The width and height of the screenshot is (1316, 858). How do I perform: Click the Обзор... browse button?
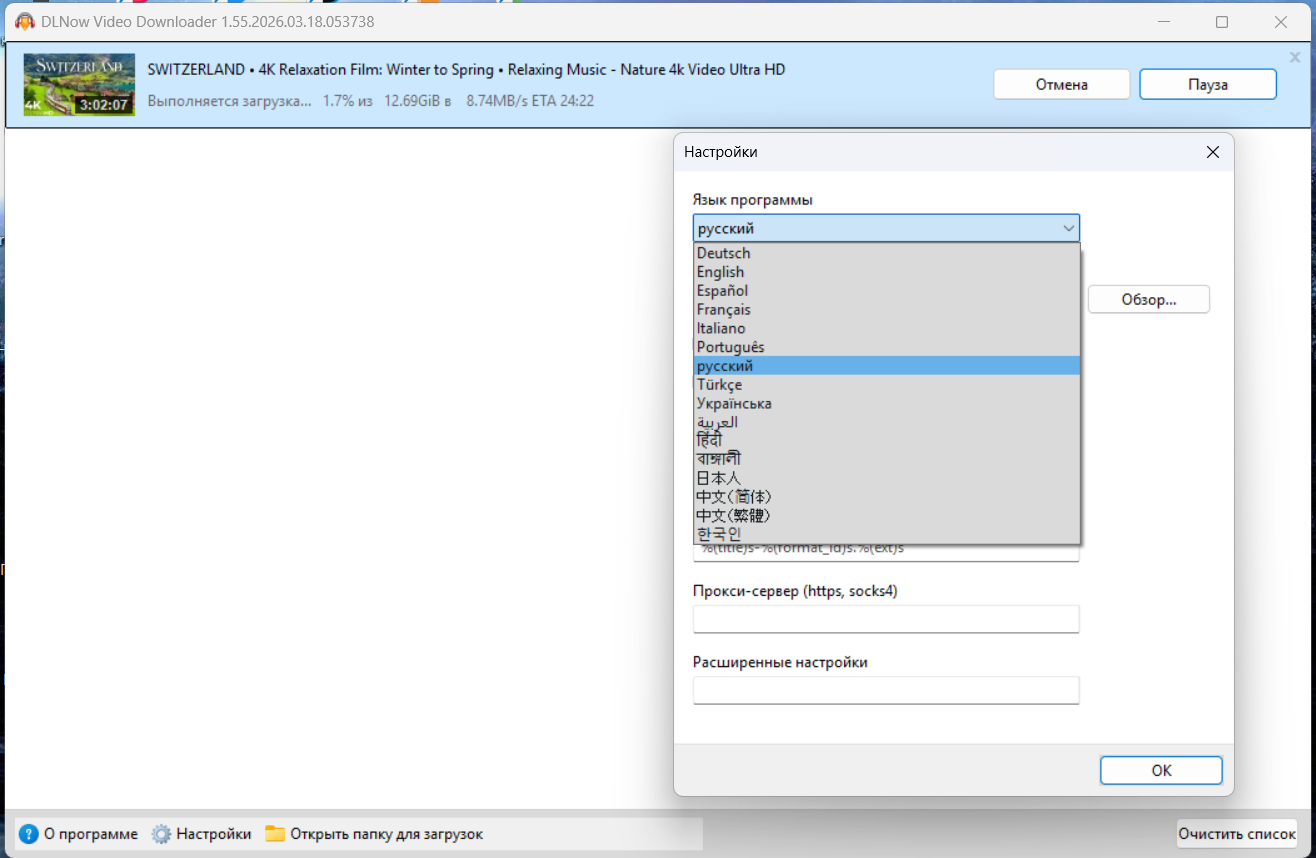[1148, 299]
